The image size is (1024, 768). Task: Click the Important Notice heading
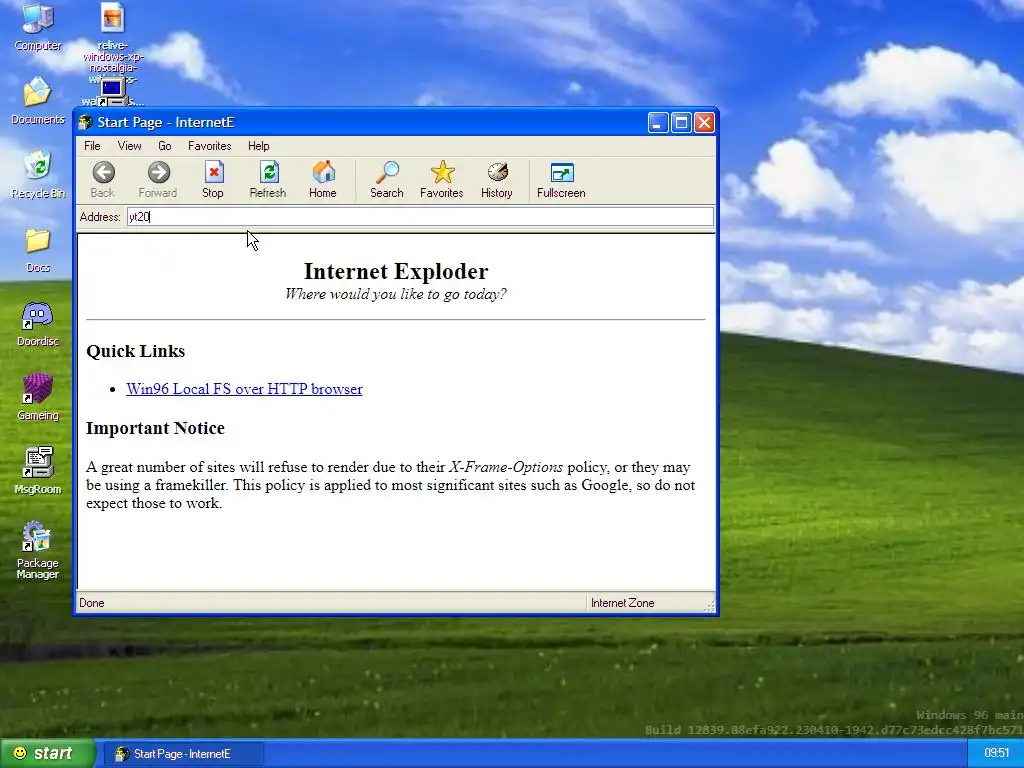155,428
